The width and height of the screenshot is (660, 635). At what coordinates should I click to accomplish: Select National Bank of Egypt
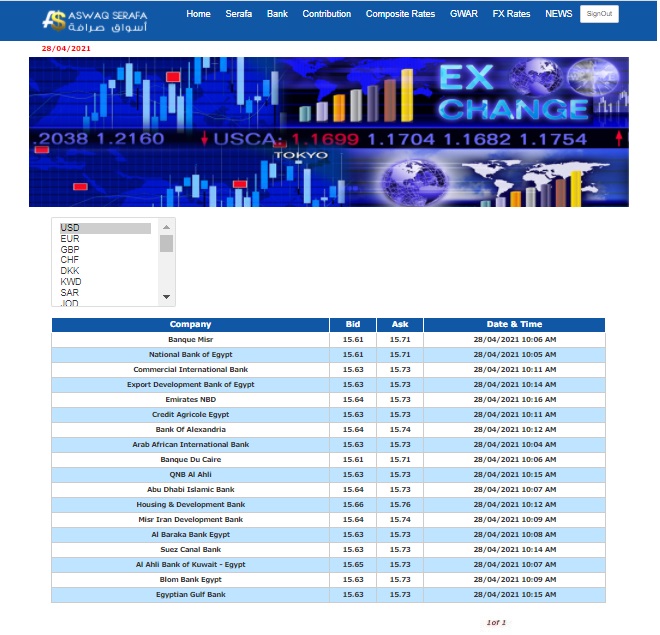(x=191, y=355)
